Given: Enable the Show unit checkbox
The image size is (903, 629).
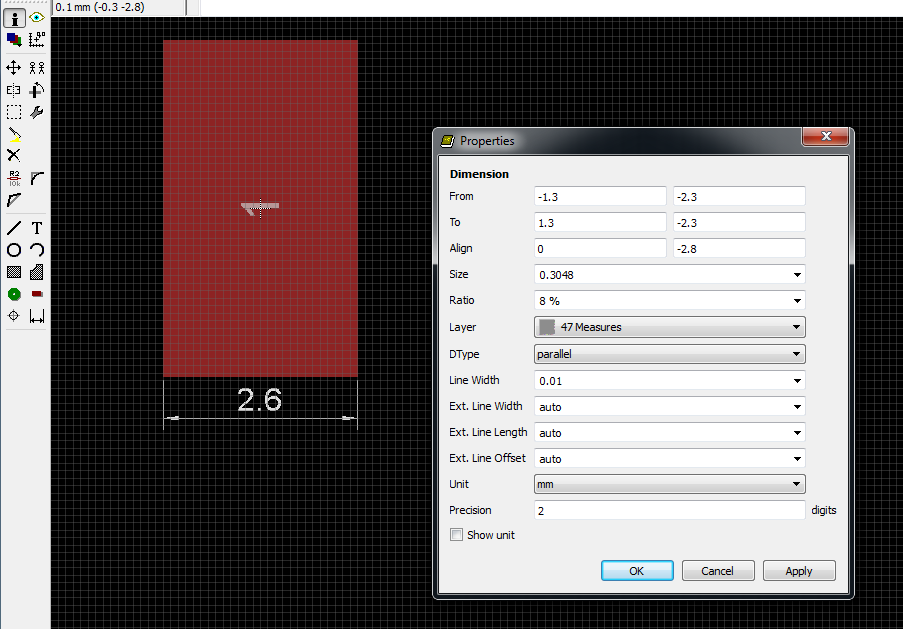Looking at the screenshot, I should [x=456, y=535].
